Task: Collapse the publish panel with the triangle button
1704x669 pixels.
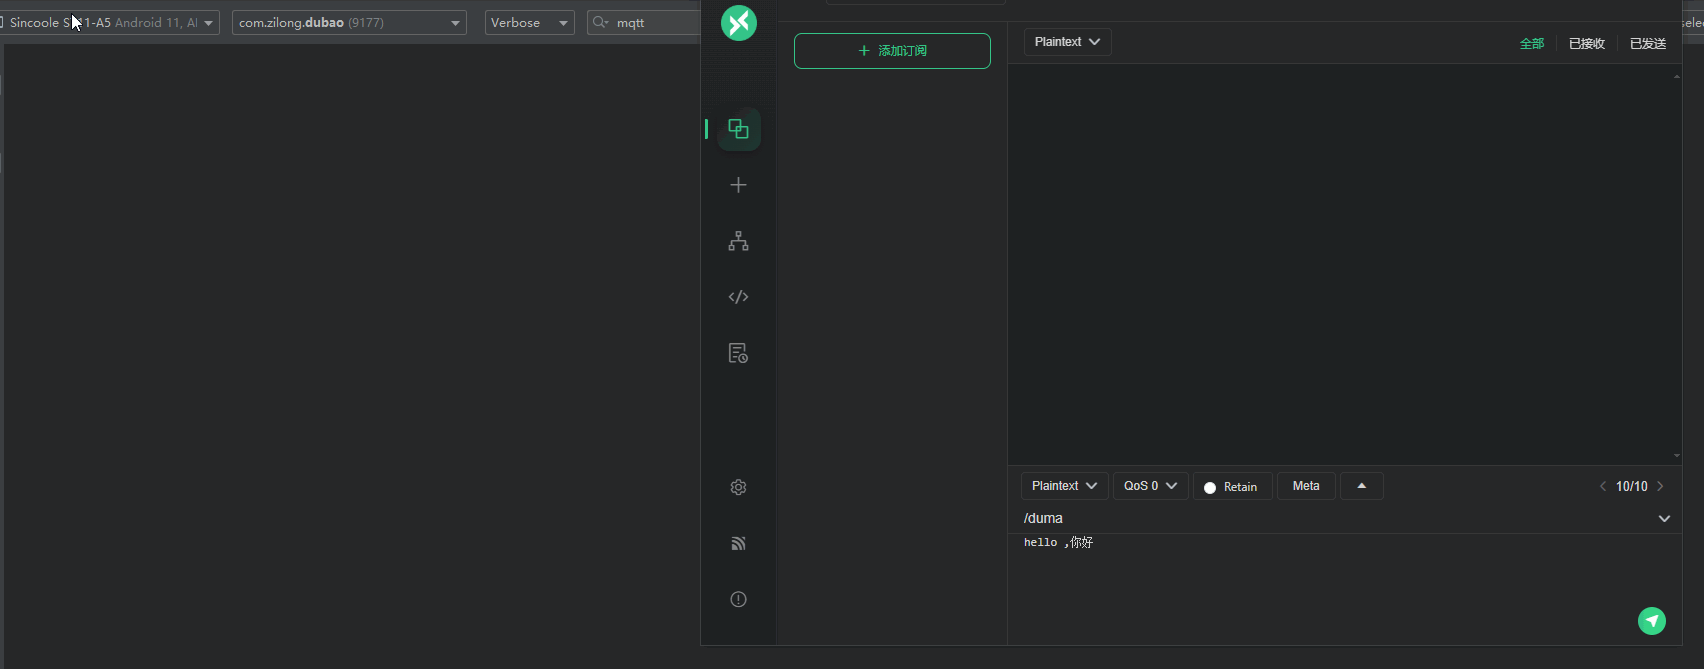Action: pyautogui.click(x=1362, y=486)
